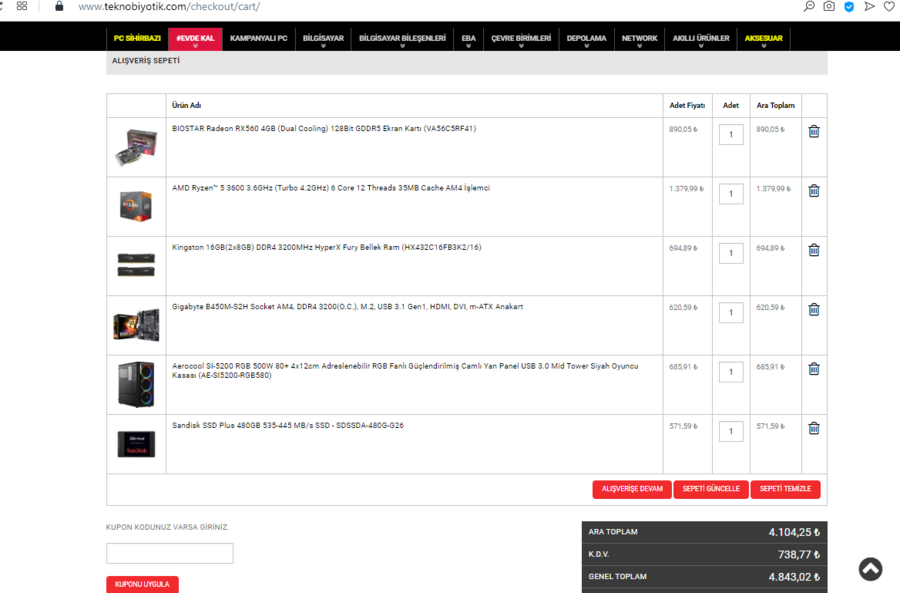This screenshot has height=593, width=900.
Task: Click the Ara Toplam column header
Action: [x=775, y=106]
